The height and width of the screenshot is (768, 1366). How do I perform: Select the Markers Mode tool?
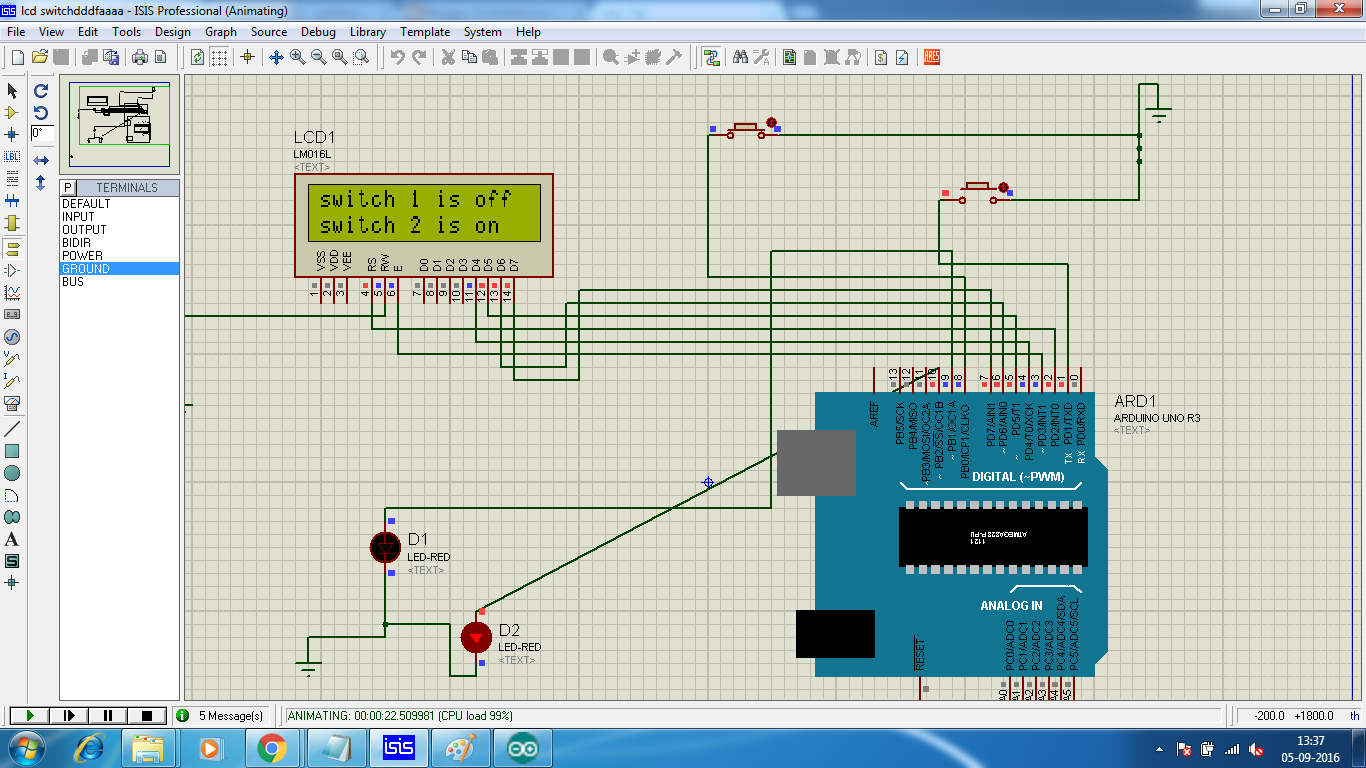tap(12, 582)
